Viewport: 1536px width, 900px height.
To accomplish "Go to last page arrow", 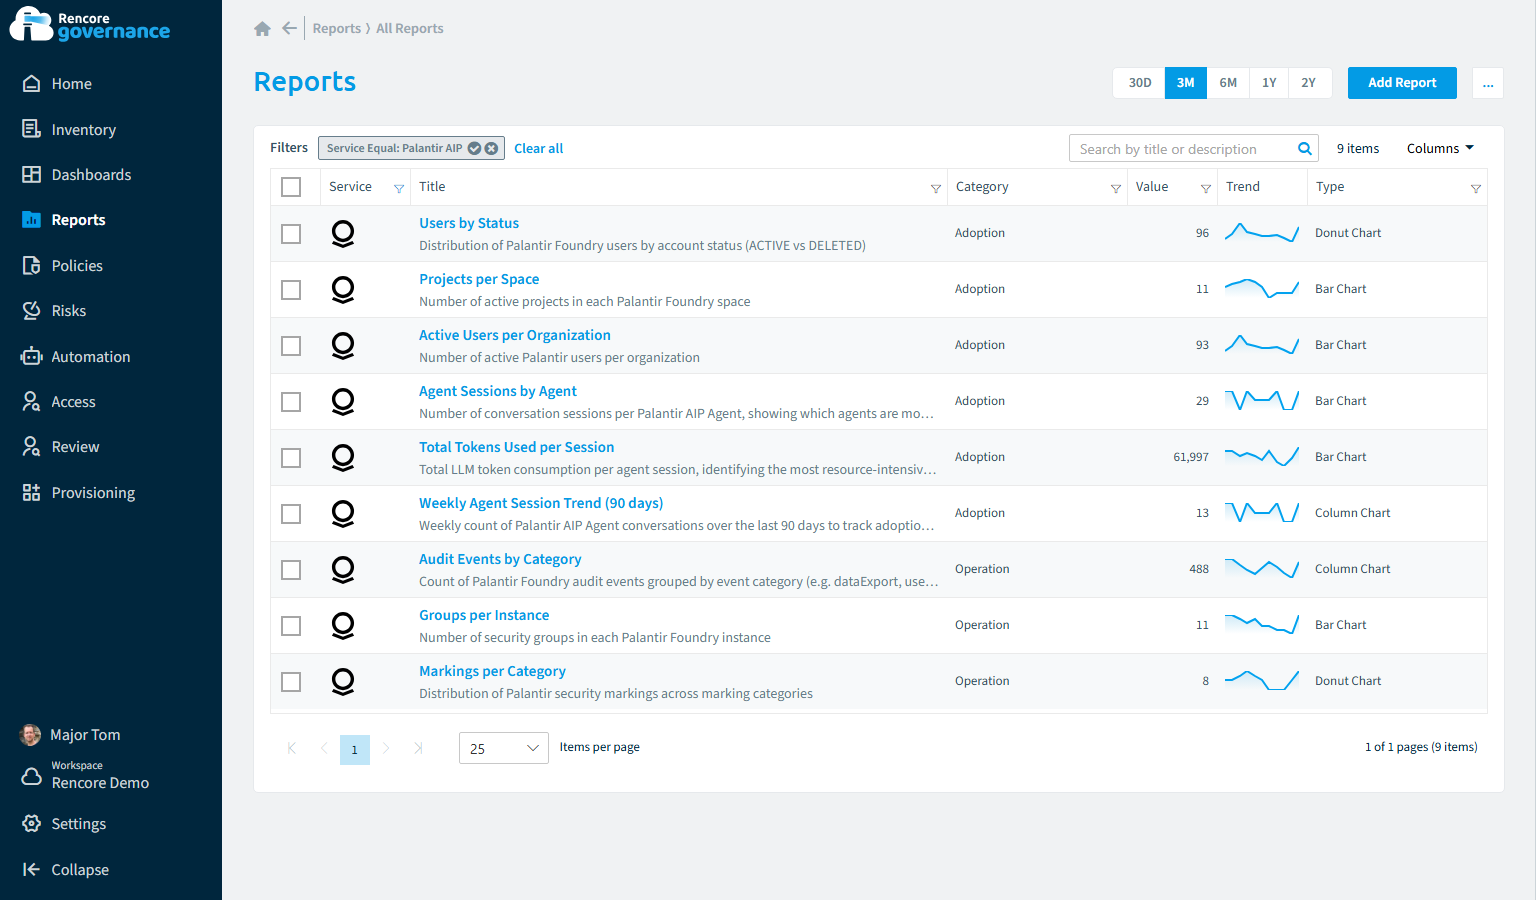I will [418, 748].
